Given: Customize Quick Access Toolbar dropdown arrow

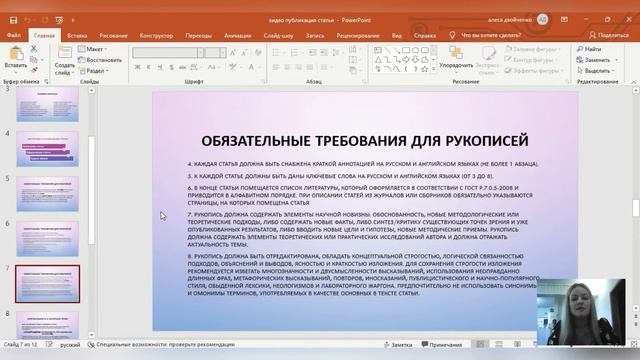Looking at the screenshot, I should pyautogui.click(x=73, y=20).
